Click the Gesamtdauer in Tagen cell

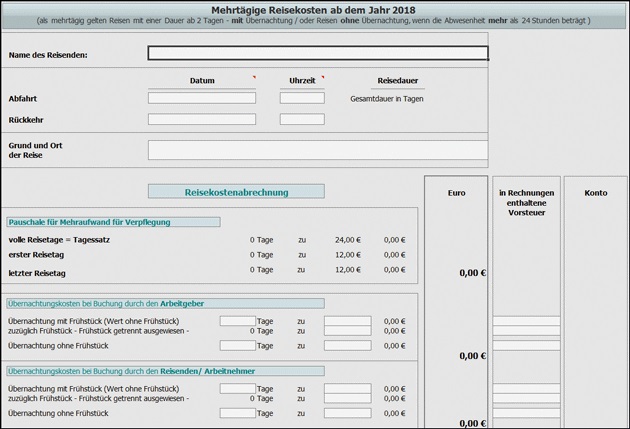point(387,99)
